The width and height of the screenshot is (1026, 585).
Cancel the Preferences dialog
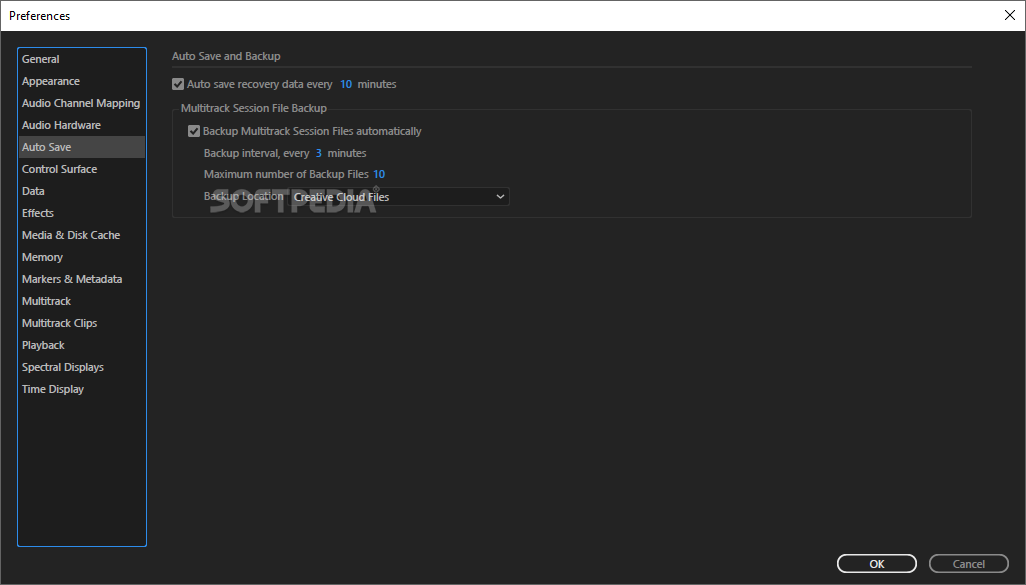pyautogui.click(x=968, y=564)
